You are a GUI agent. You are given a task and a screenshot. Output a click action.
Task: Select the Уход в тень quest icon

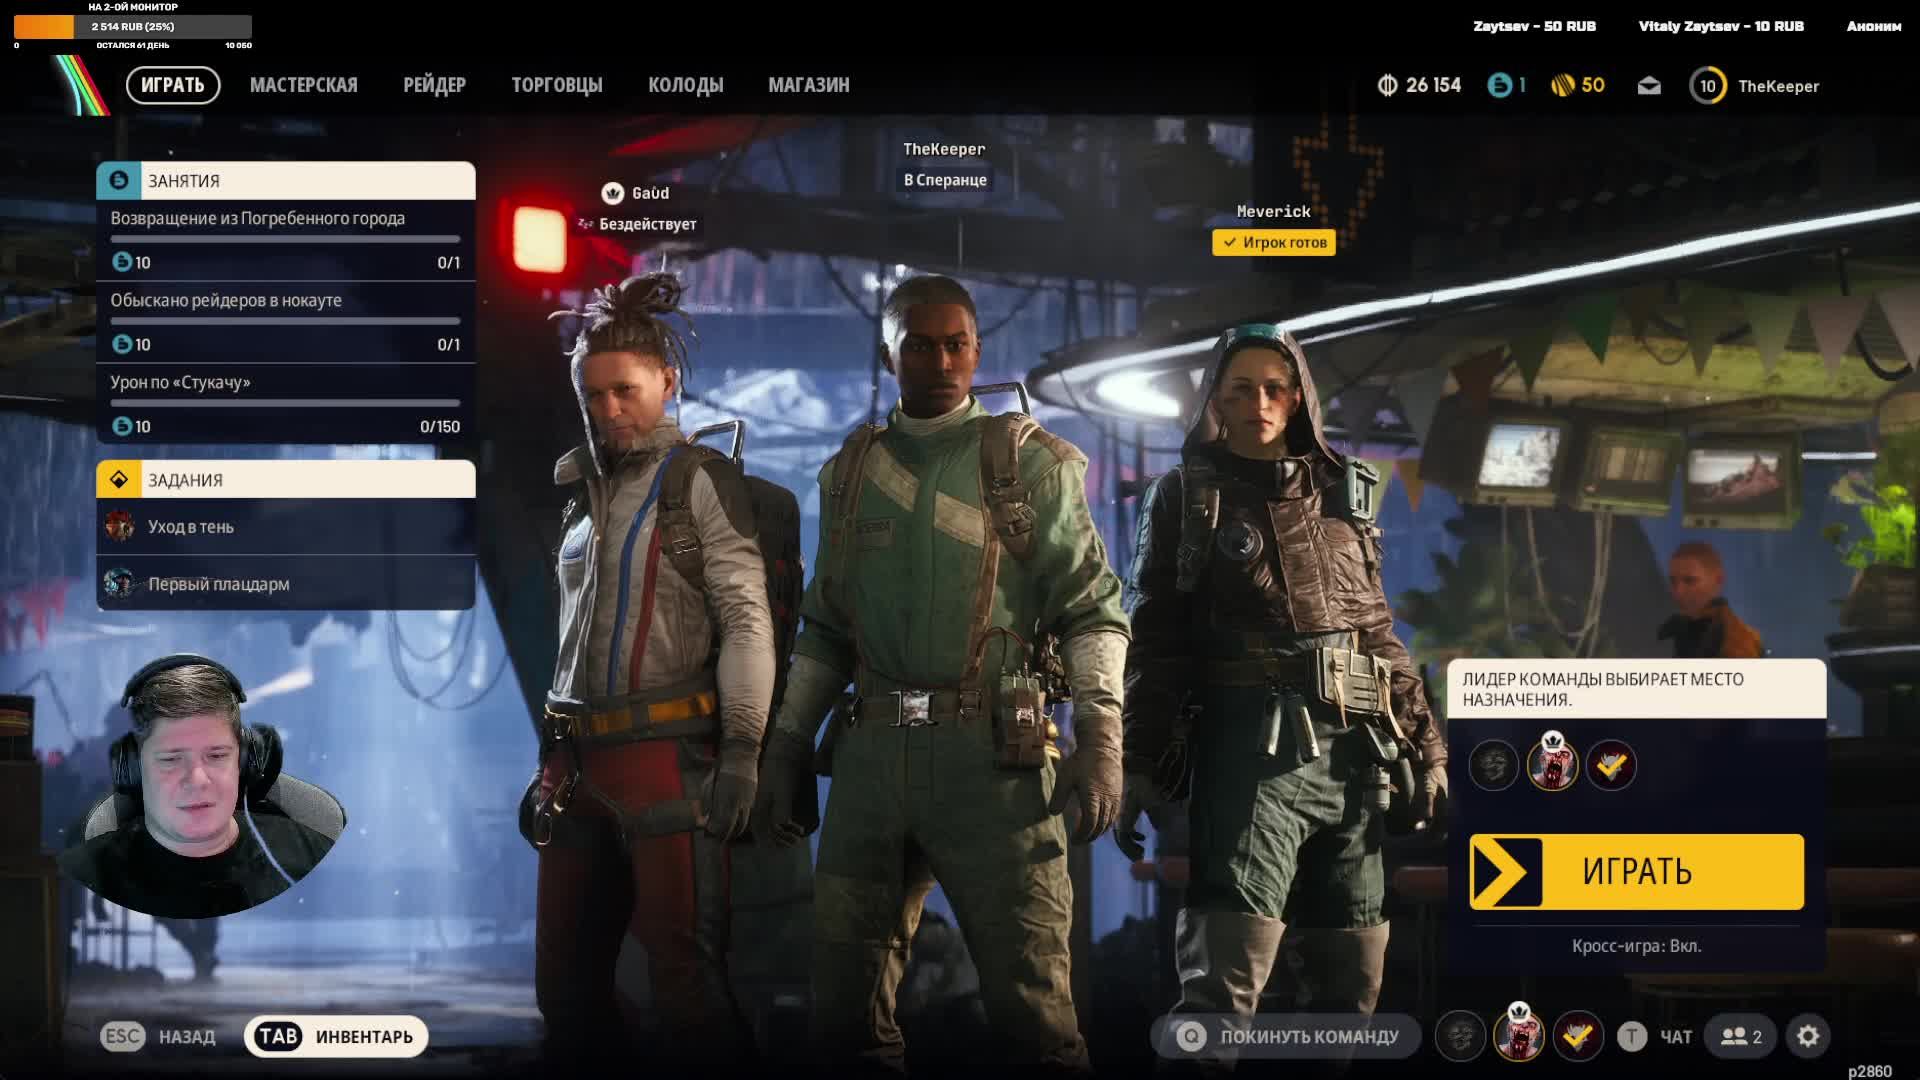pyautogui.click(x=120, y=526)
